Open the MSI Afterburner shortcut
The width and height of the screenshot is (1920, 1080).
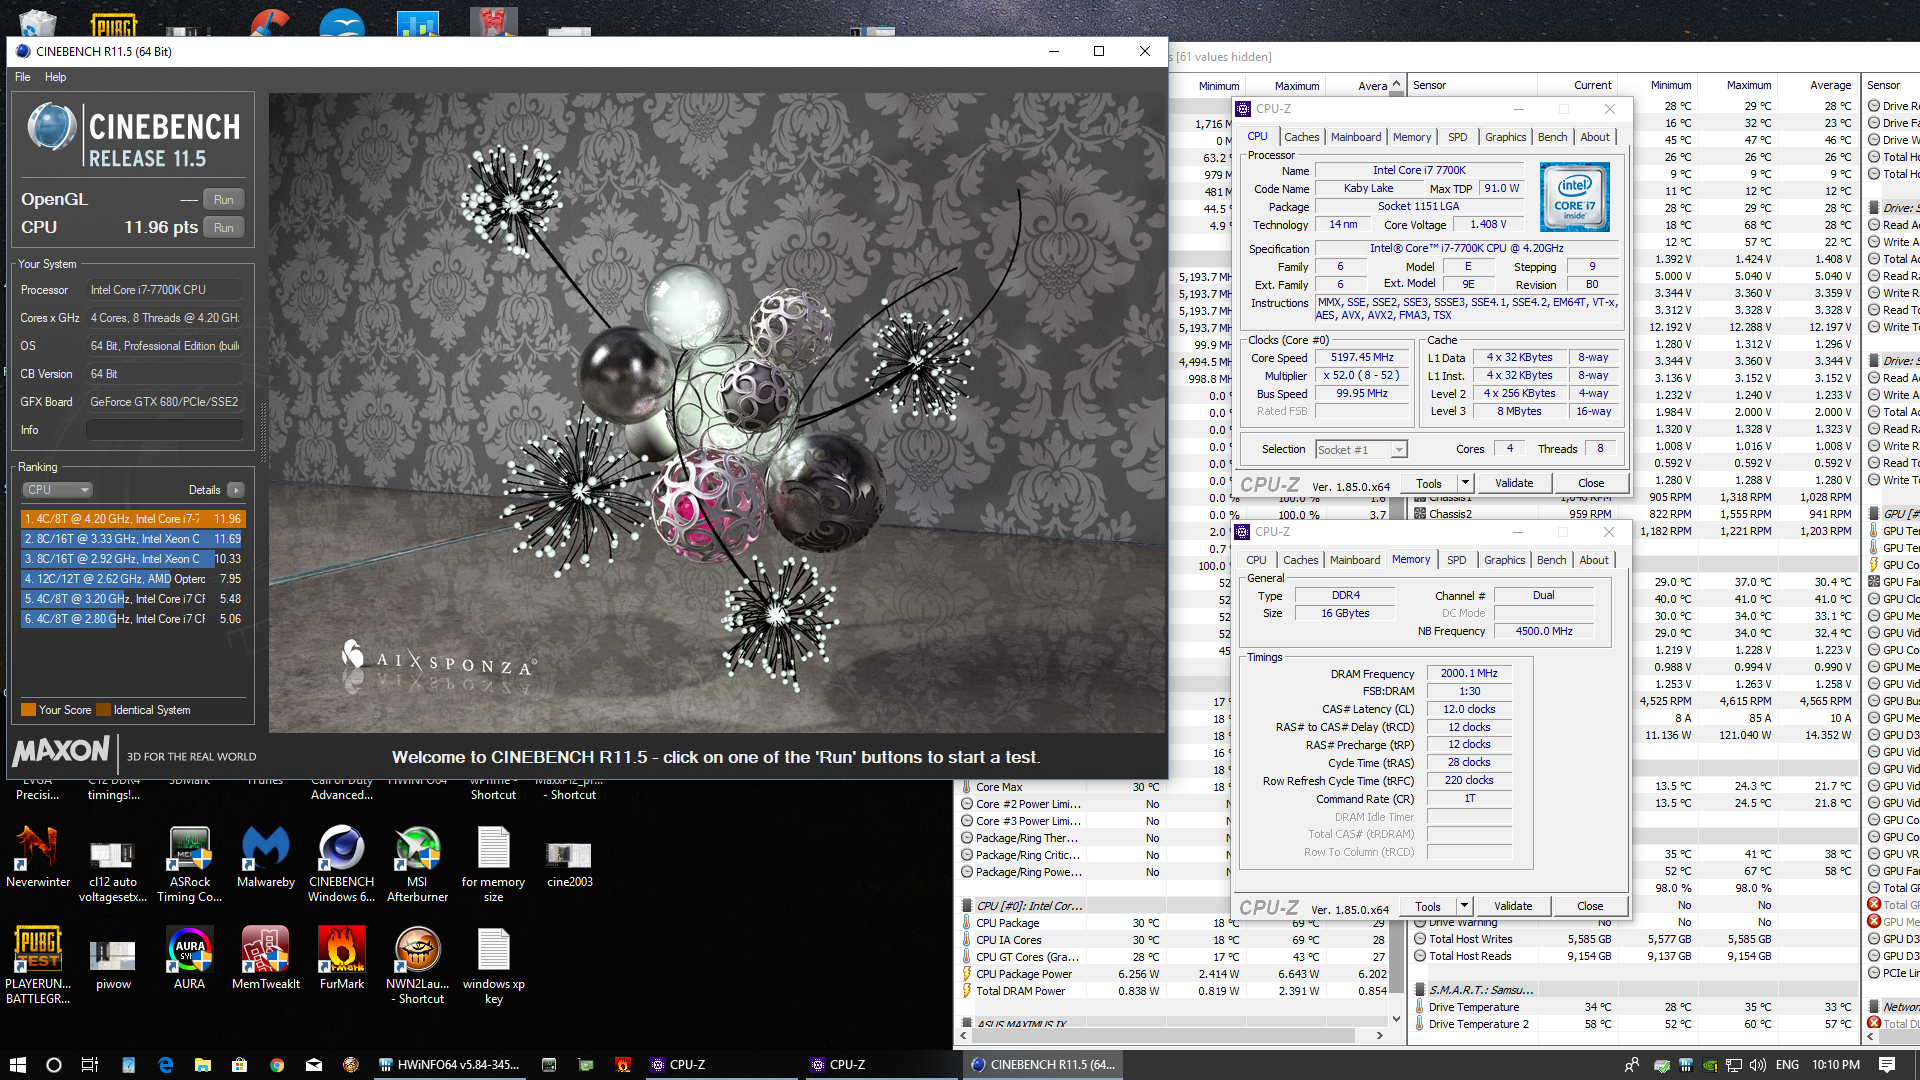coord(417,864)
